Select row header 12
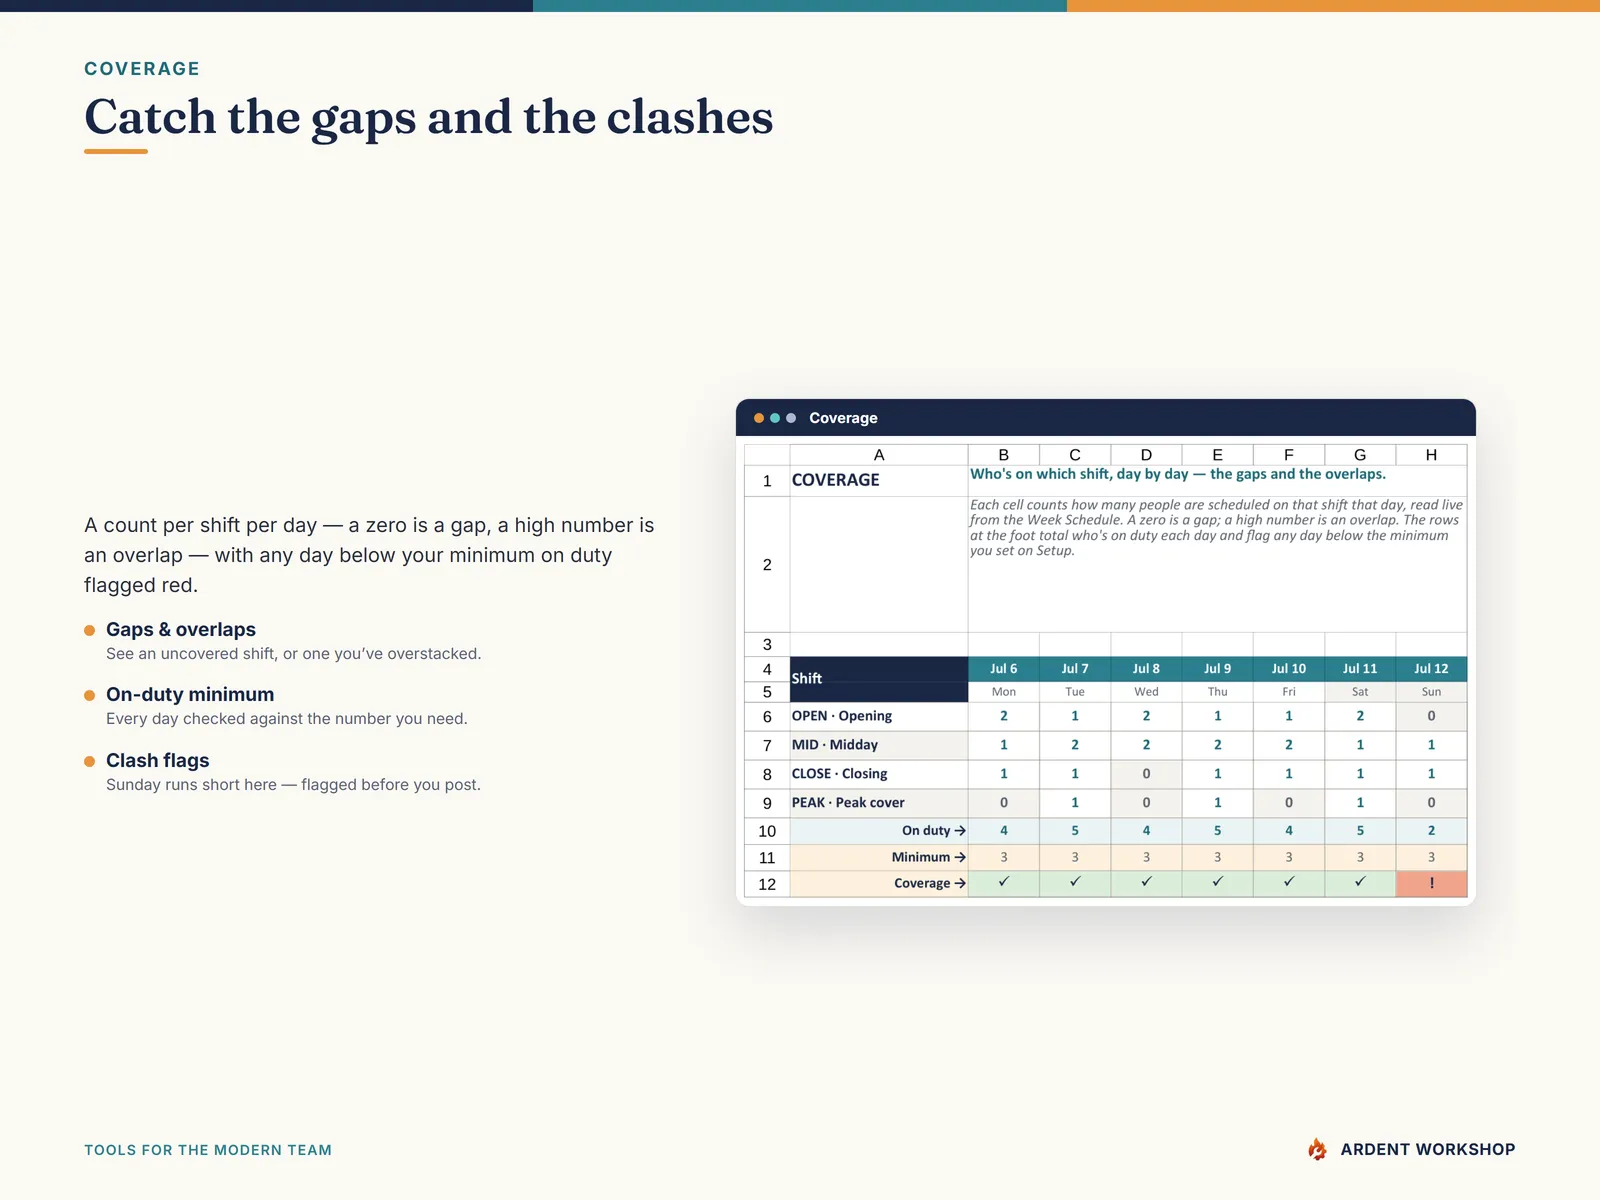Viewport: 1600px width, 1200px height. pyautogui.click(x=767, y=884)
